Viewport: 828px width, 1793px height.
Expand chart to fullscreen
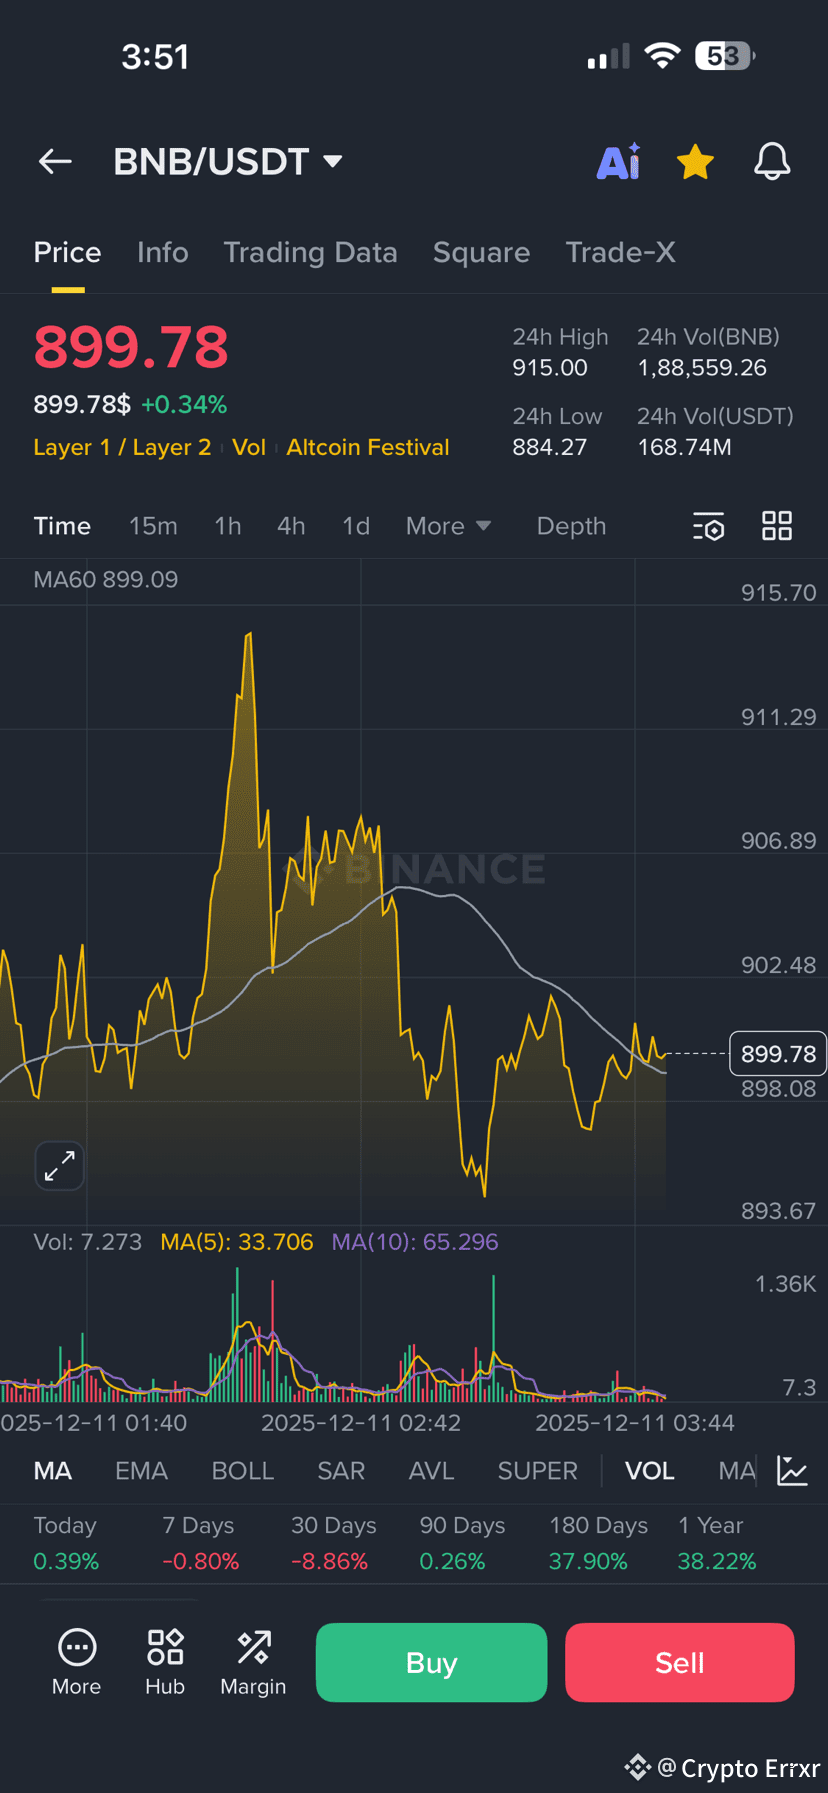(60, 1166)
